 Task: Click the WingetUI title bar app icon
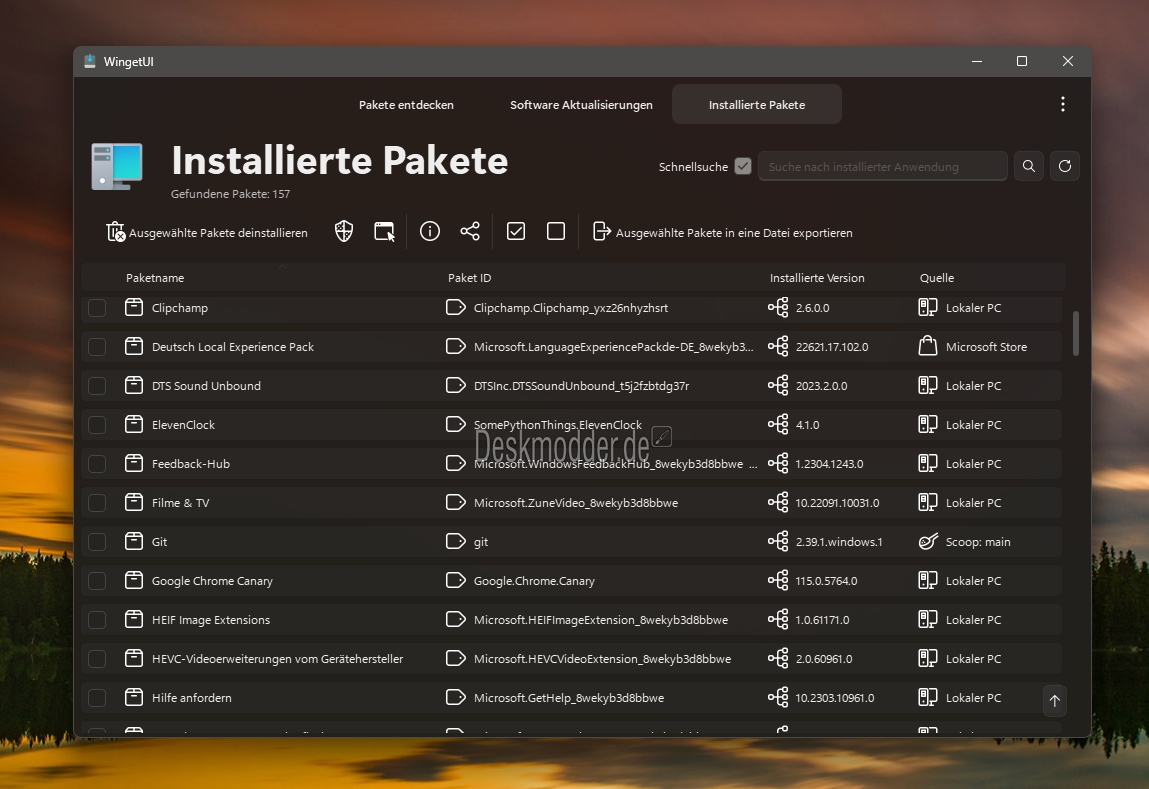pos(89,62)
